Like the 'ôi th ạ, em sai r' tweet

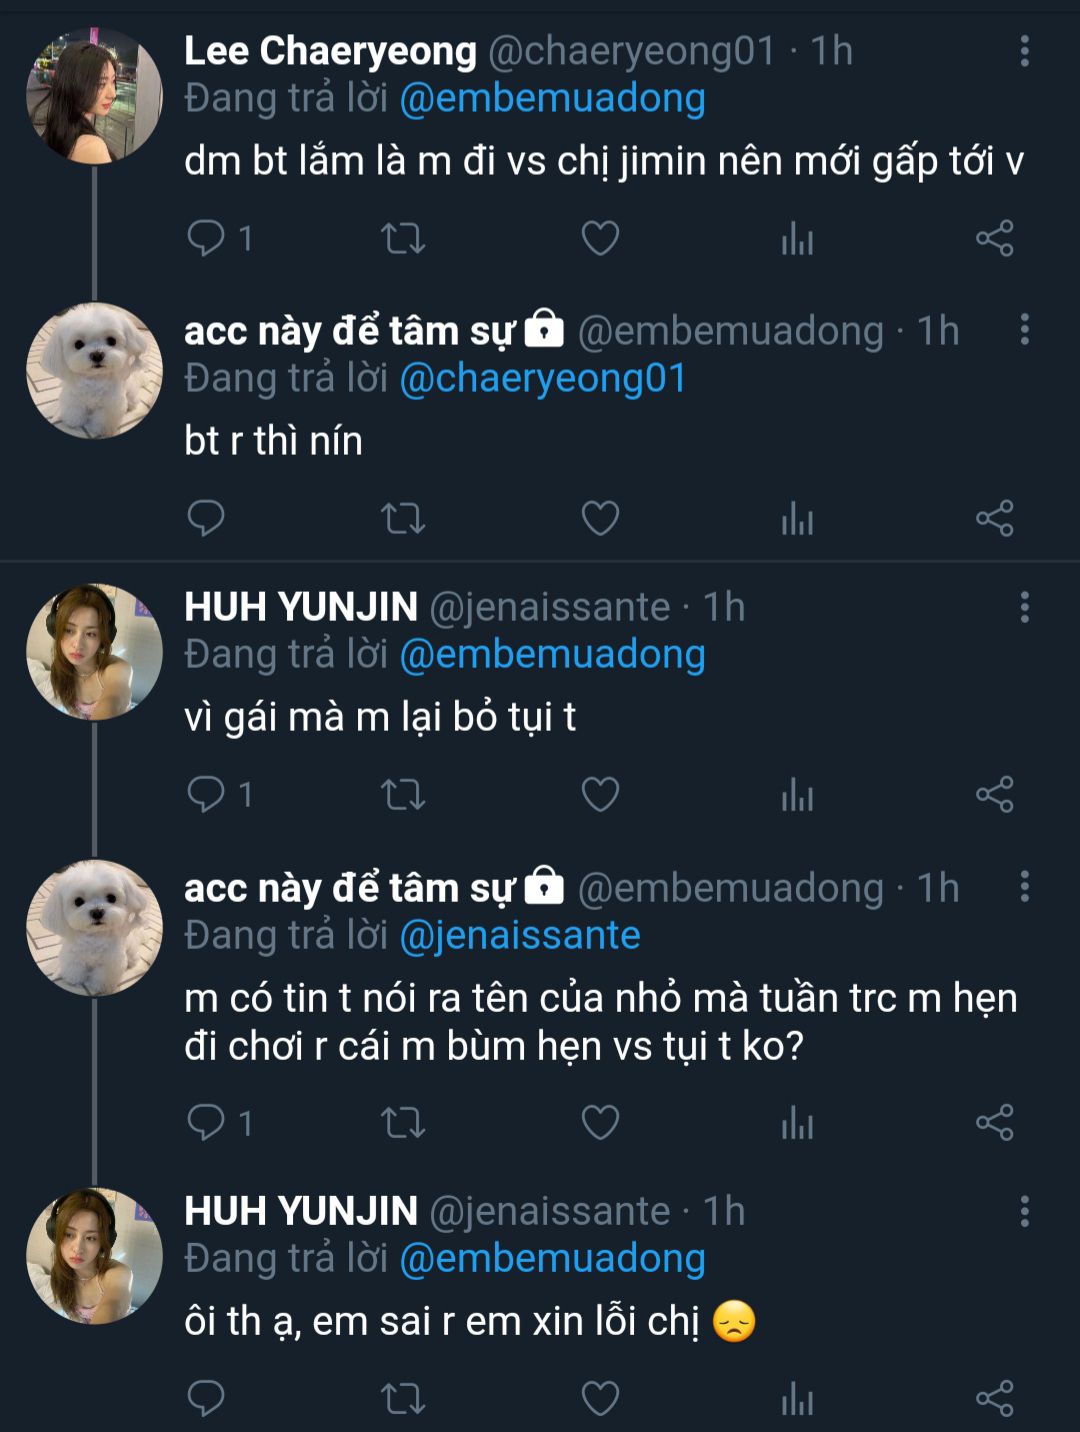coord(600,1398)
